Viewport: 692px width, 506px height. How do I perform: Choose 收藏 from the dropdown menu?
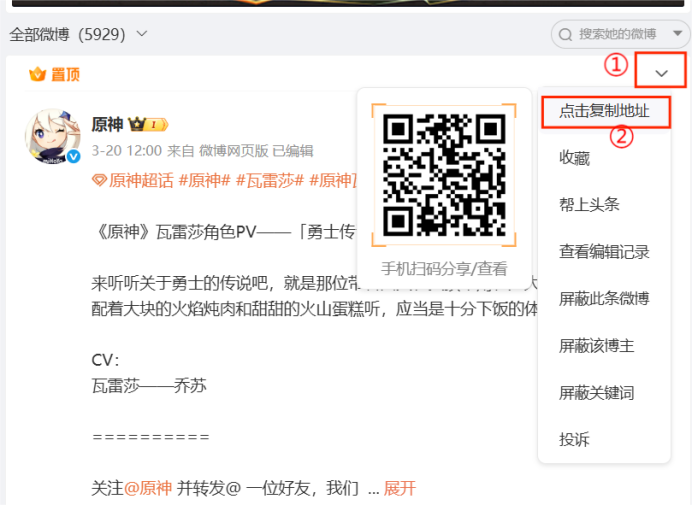pyautogui.click(x=574, y=157)
